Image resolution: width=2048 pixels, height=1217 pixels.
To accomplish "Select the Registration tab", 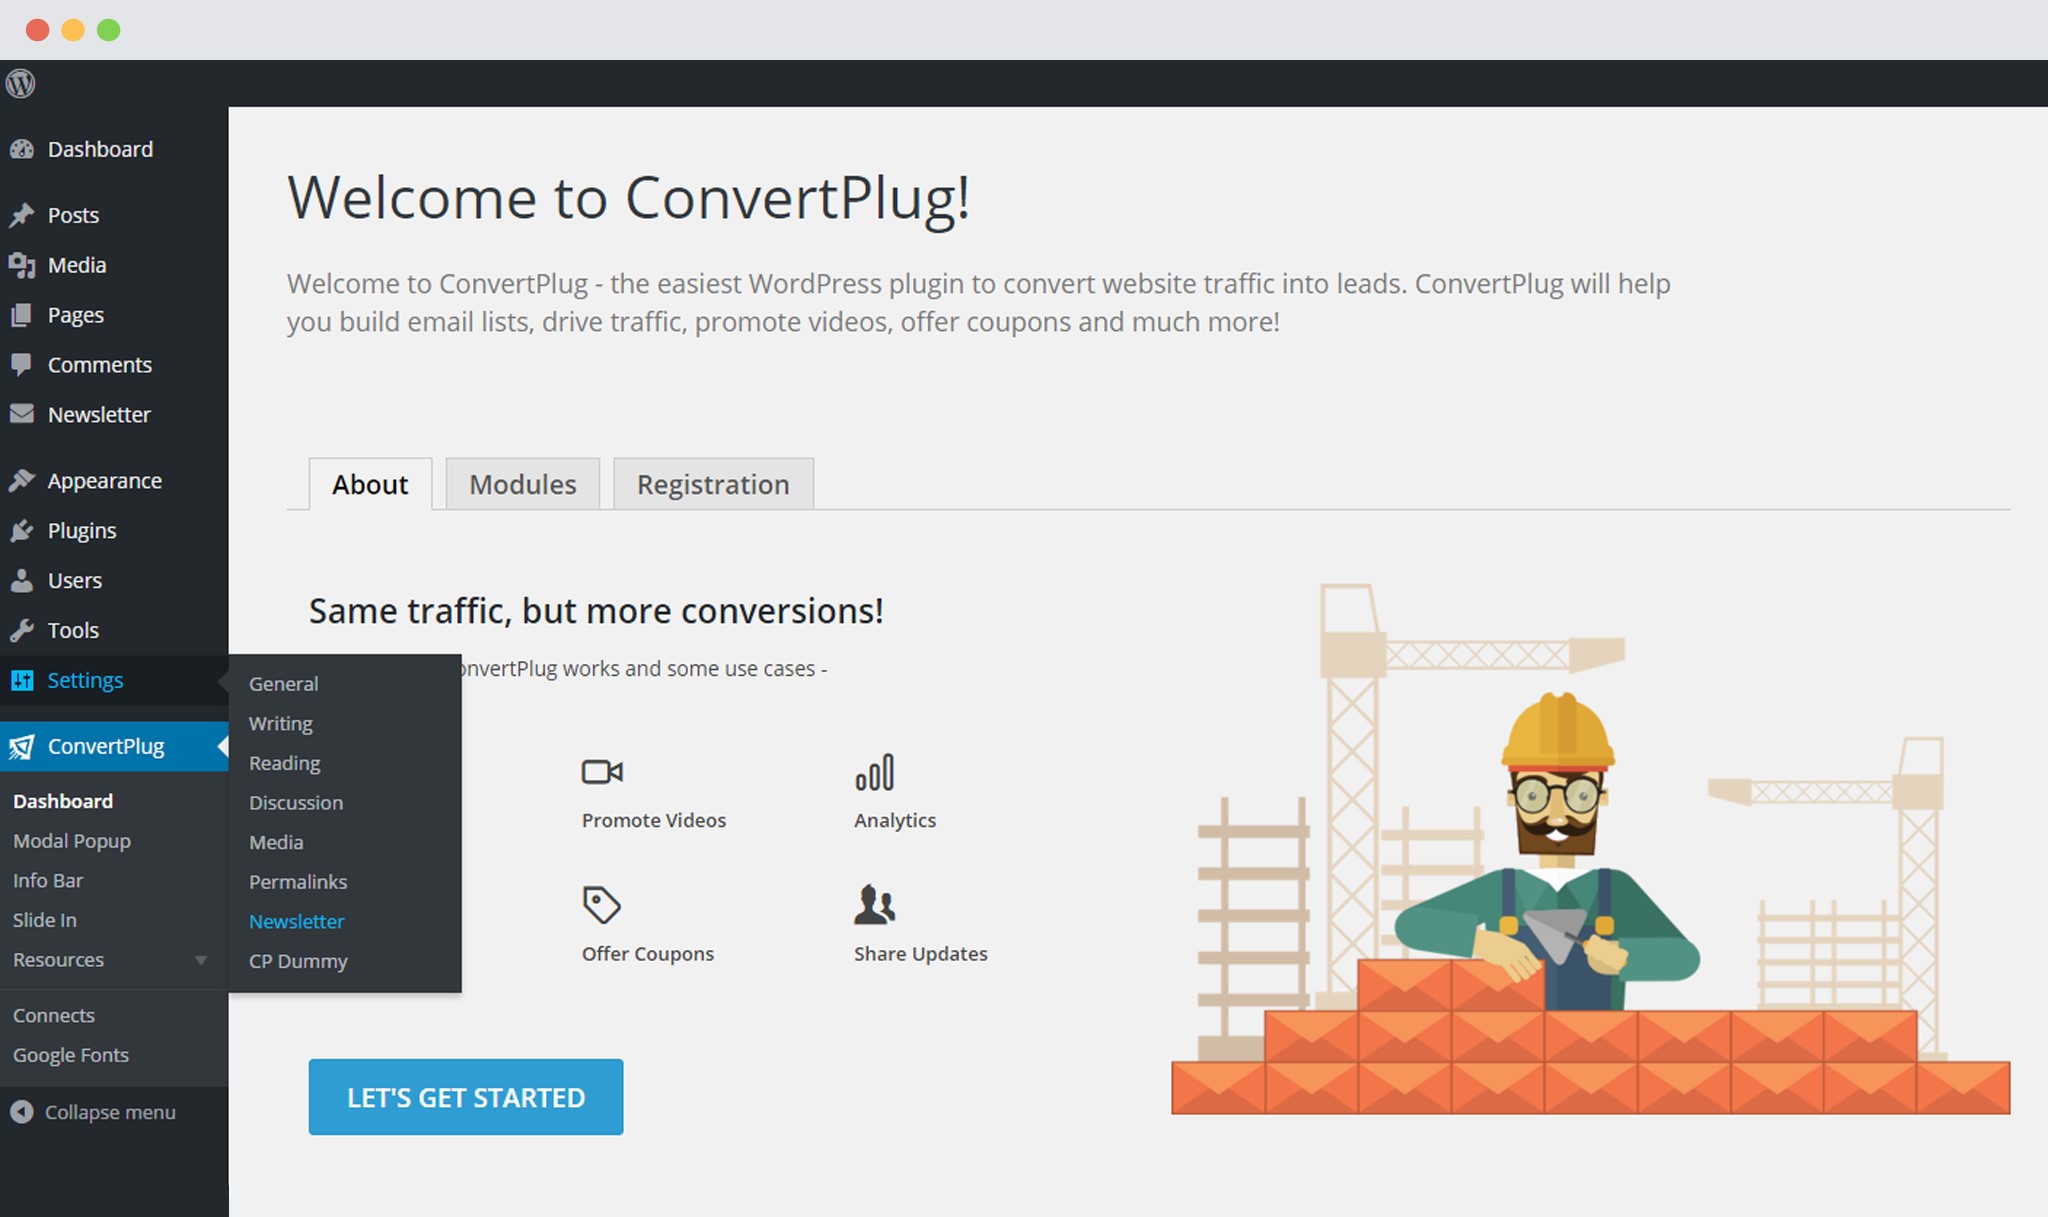I will pos(713,484).
